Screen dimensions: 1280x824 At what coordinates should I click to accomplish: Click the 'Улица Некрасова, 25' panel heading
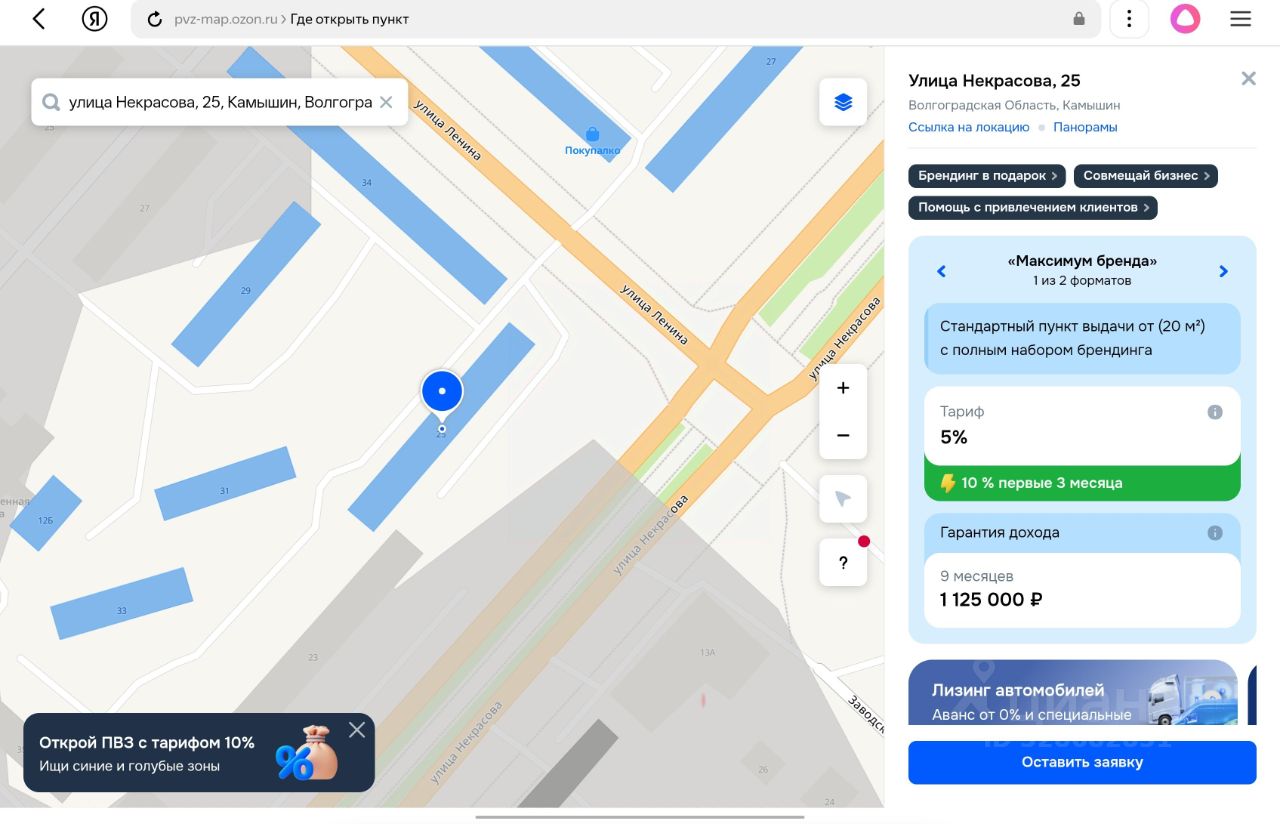pos(994,80)
